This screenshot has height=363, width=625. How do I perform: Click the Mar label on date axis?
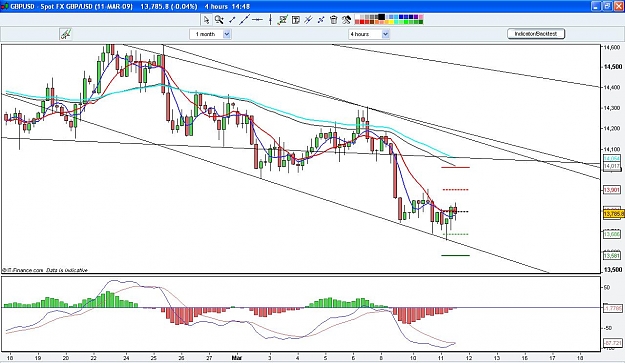coord(236,357)
